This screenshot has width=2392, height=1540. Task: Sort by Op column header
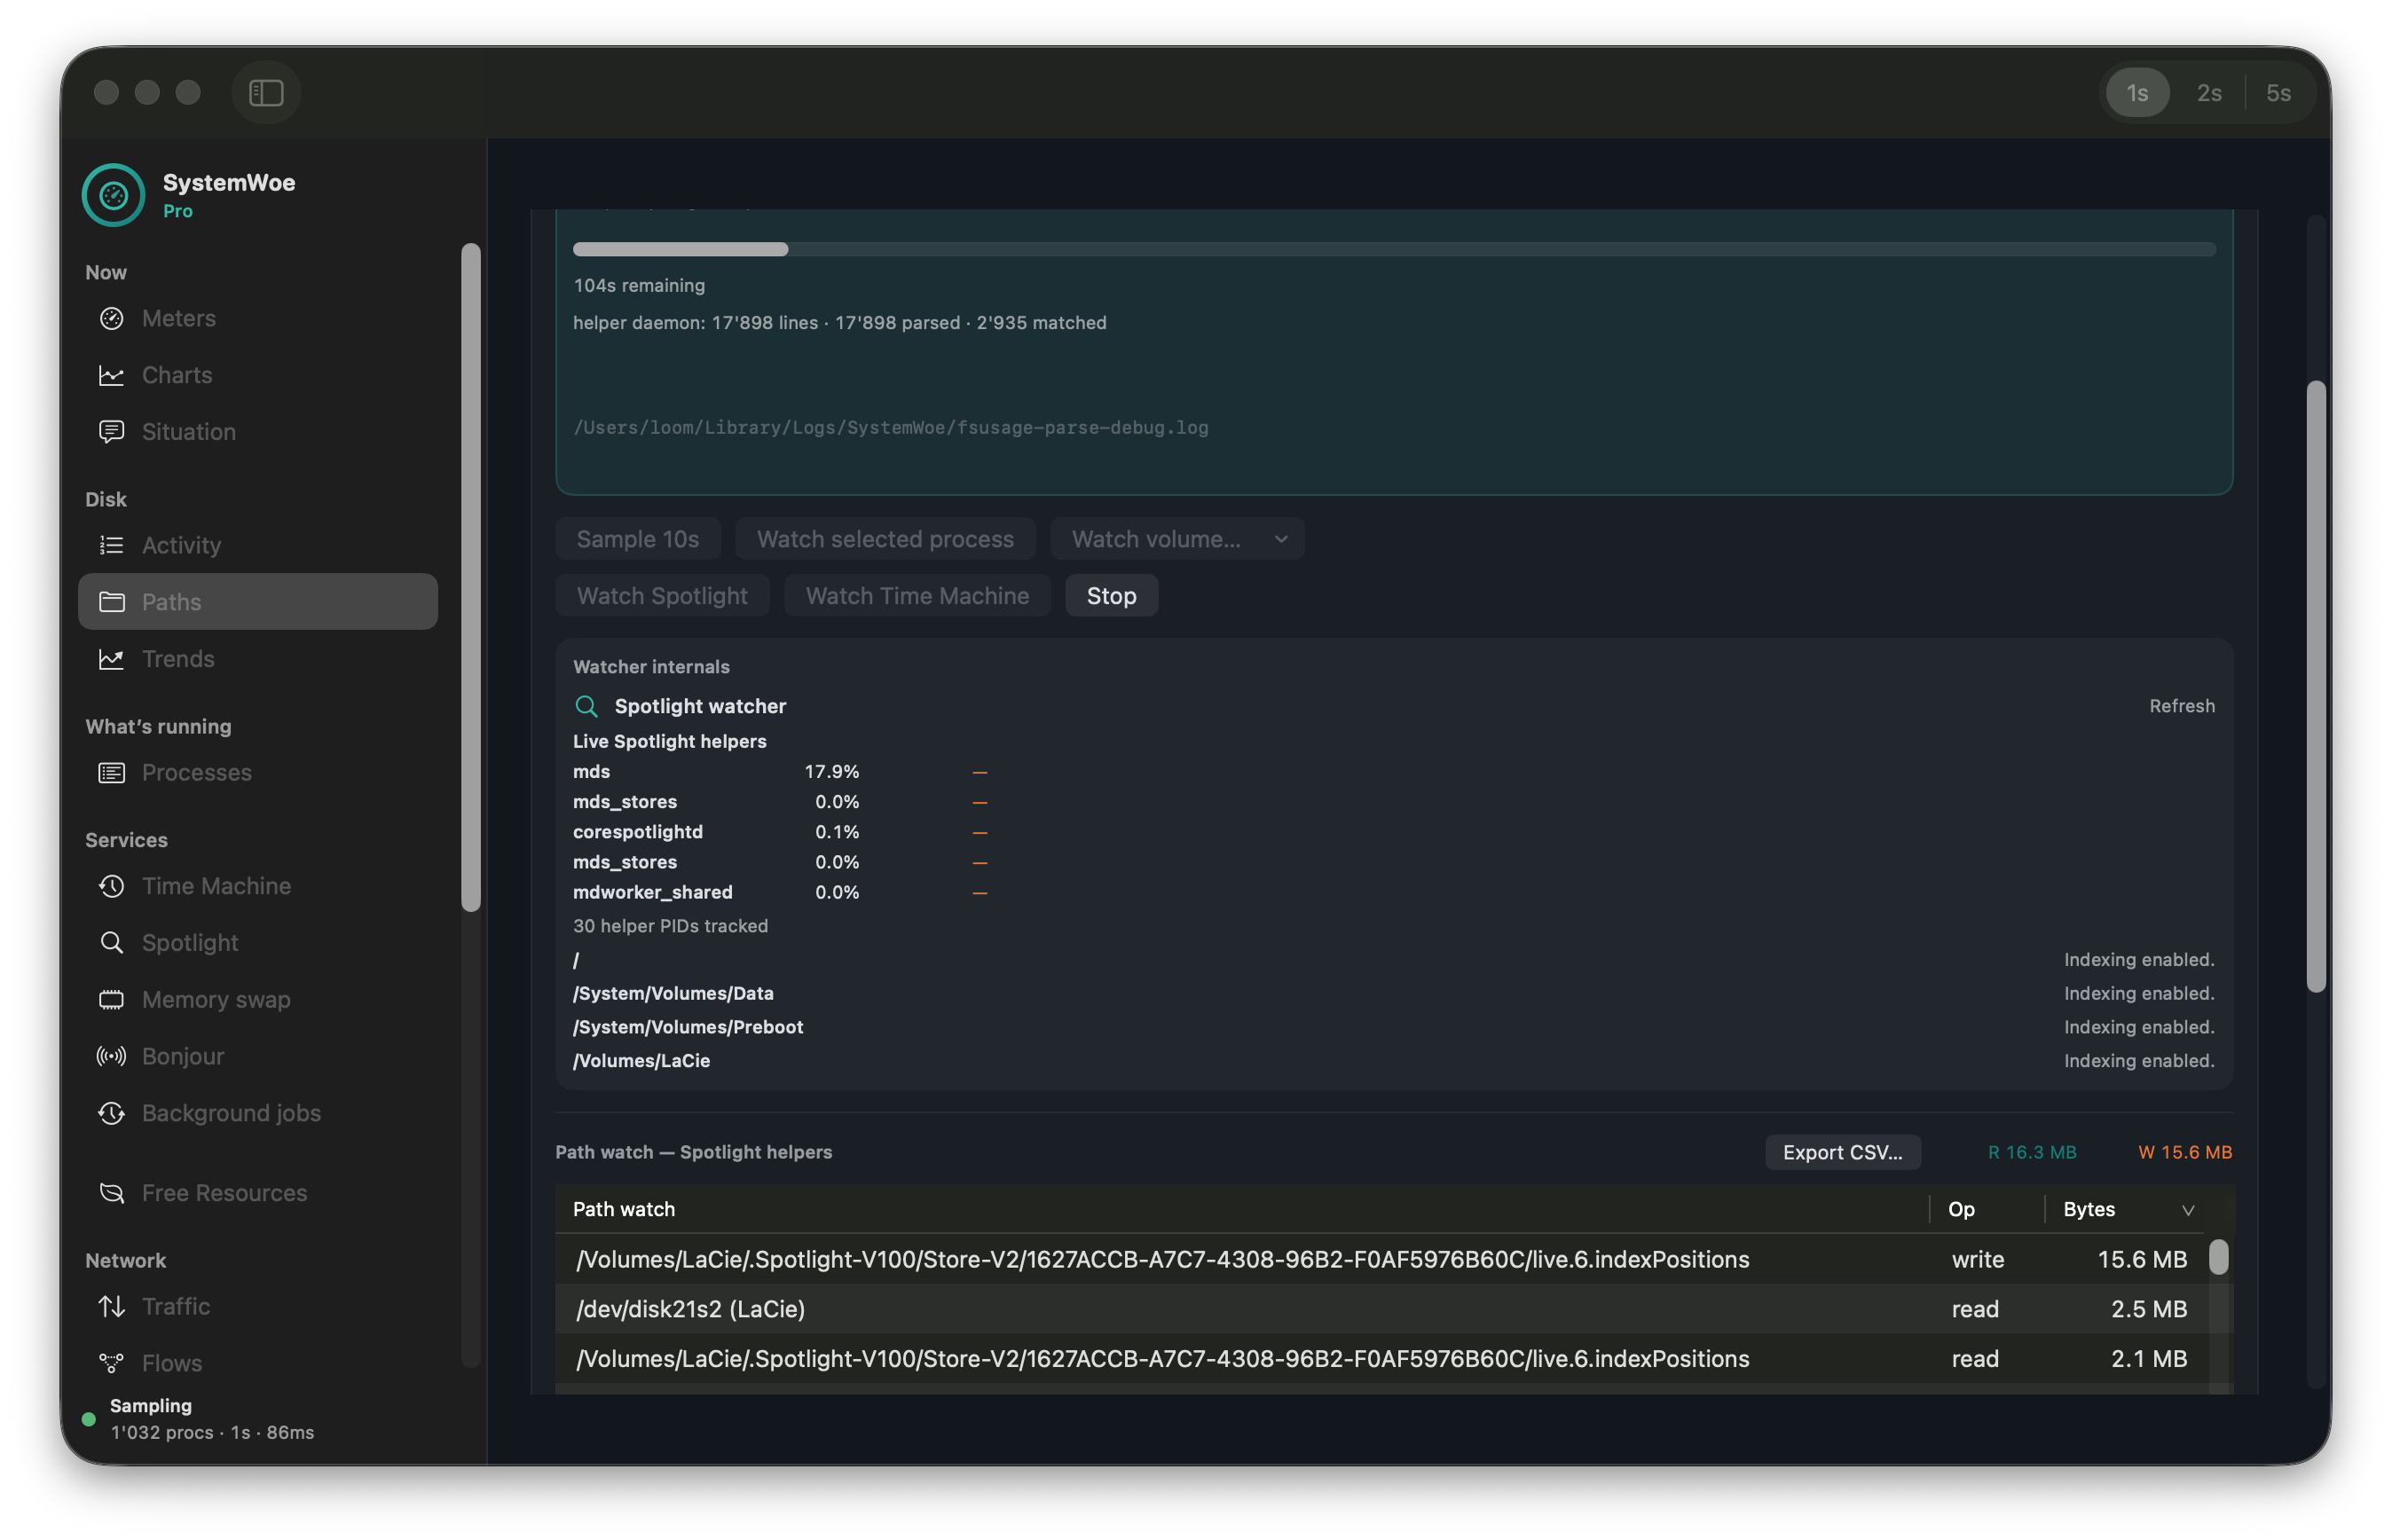click(x=1987, y=1209)
